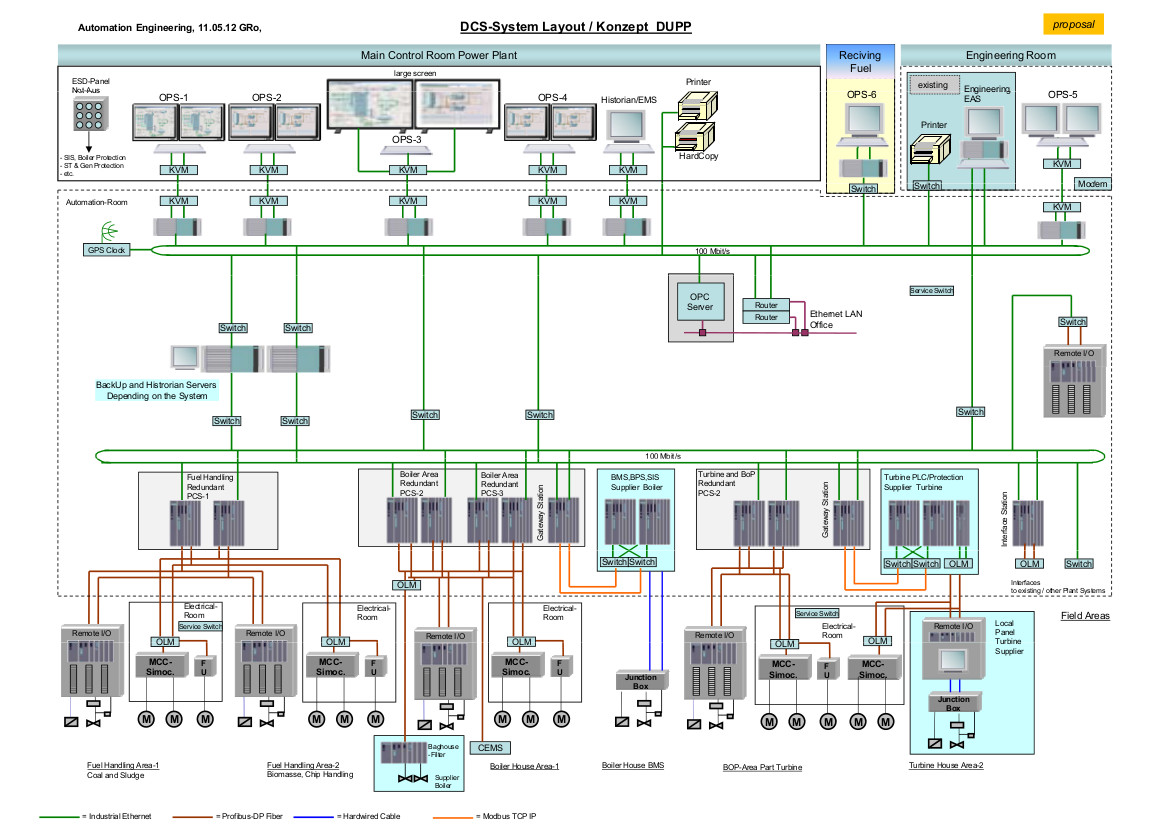1169x826 pixels.
Task: Click the dashed existing label box
Action: coord(933,85)
